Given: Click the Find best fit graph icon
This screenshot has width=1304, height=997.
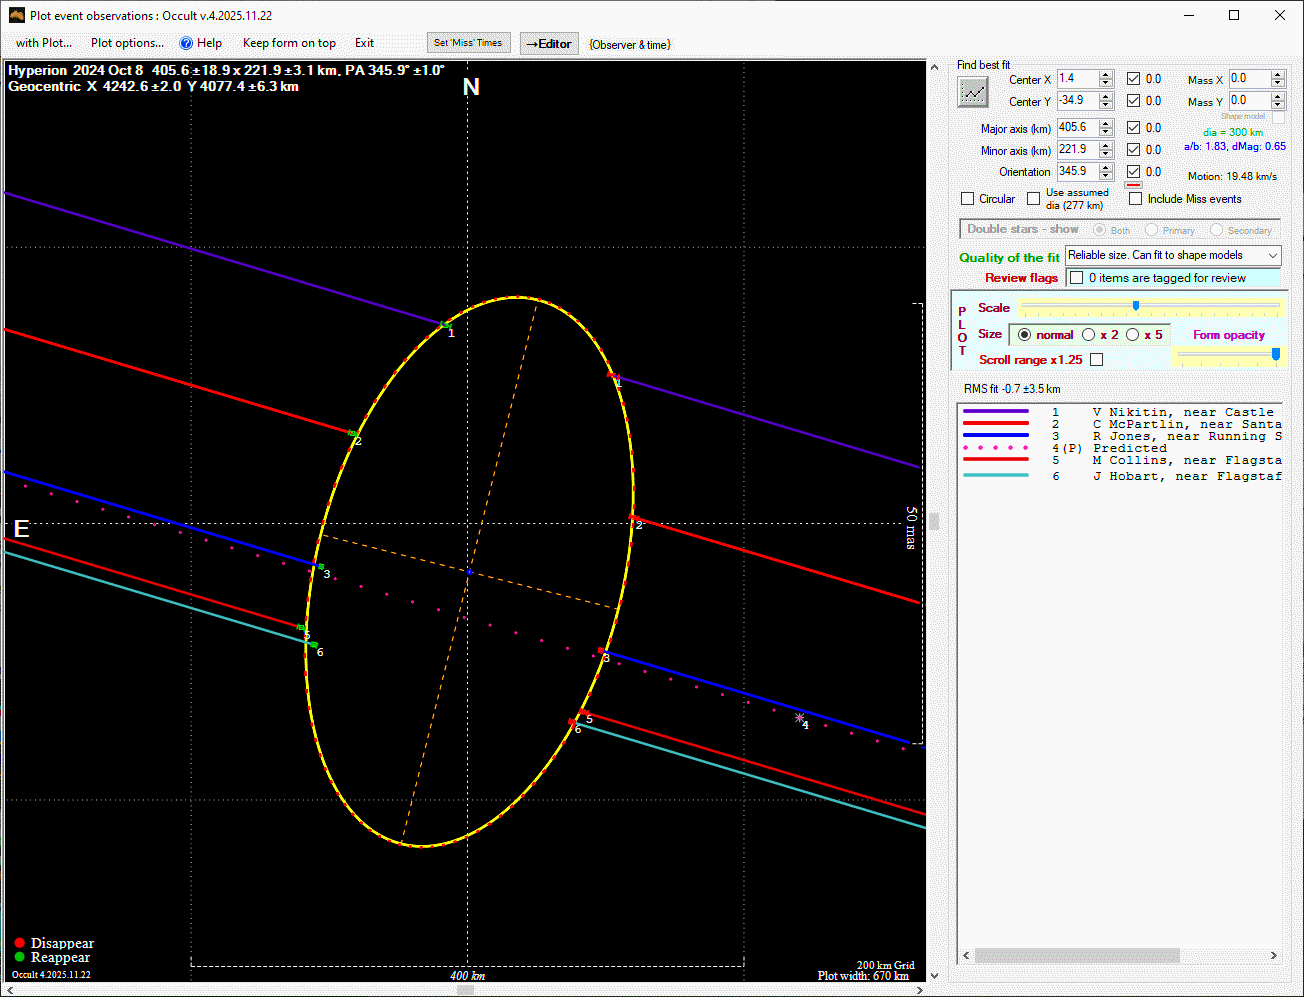Looking at the screenshot, I should coord(973,93).
